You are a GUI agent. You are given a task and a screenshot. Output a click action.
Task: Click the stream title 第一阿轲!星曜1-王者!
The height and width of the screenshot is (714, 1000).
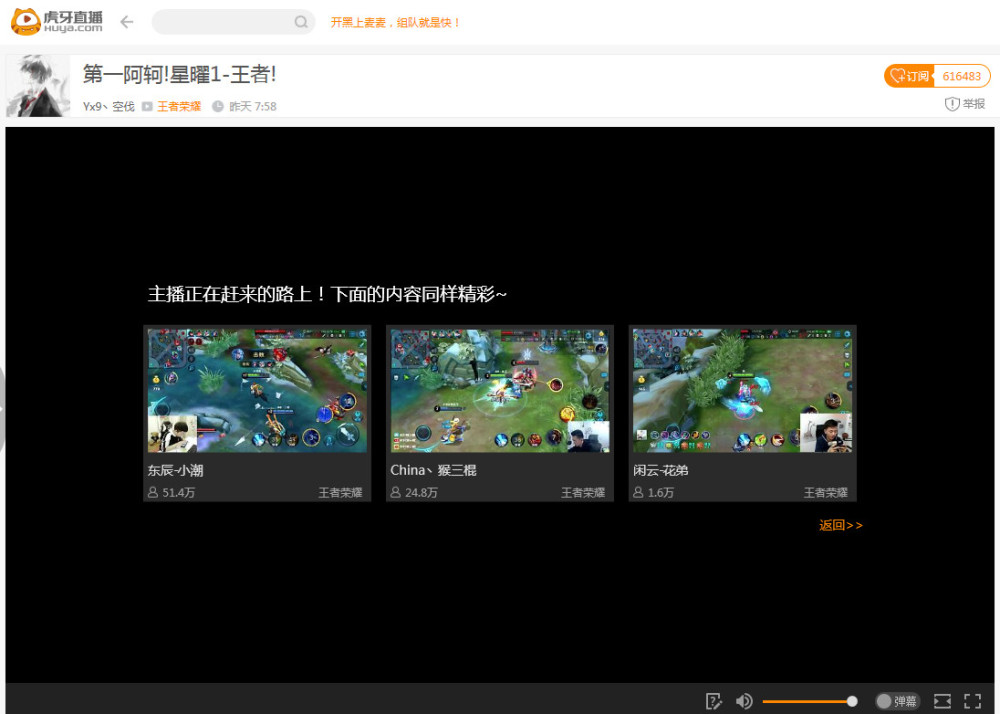[x=179, y=75]
